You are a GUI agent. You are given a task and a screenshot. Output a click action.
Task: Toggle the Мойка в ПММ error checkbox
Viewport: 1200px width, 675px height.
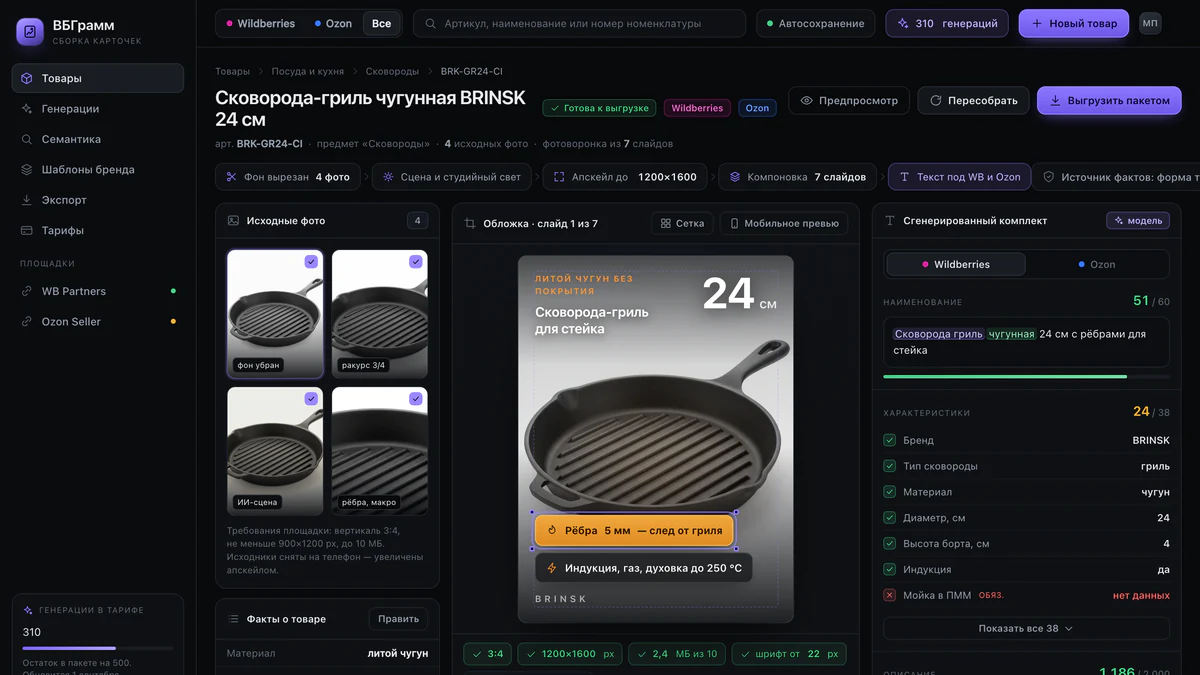[x=890, y=595]
